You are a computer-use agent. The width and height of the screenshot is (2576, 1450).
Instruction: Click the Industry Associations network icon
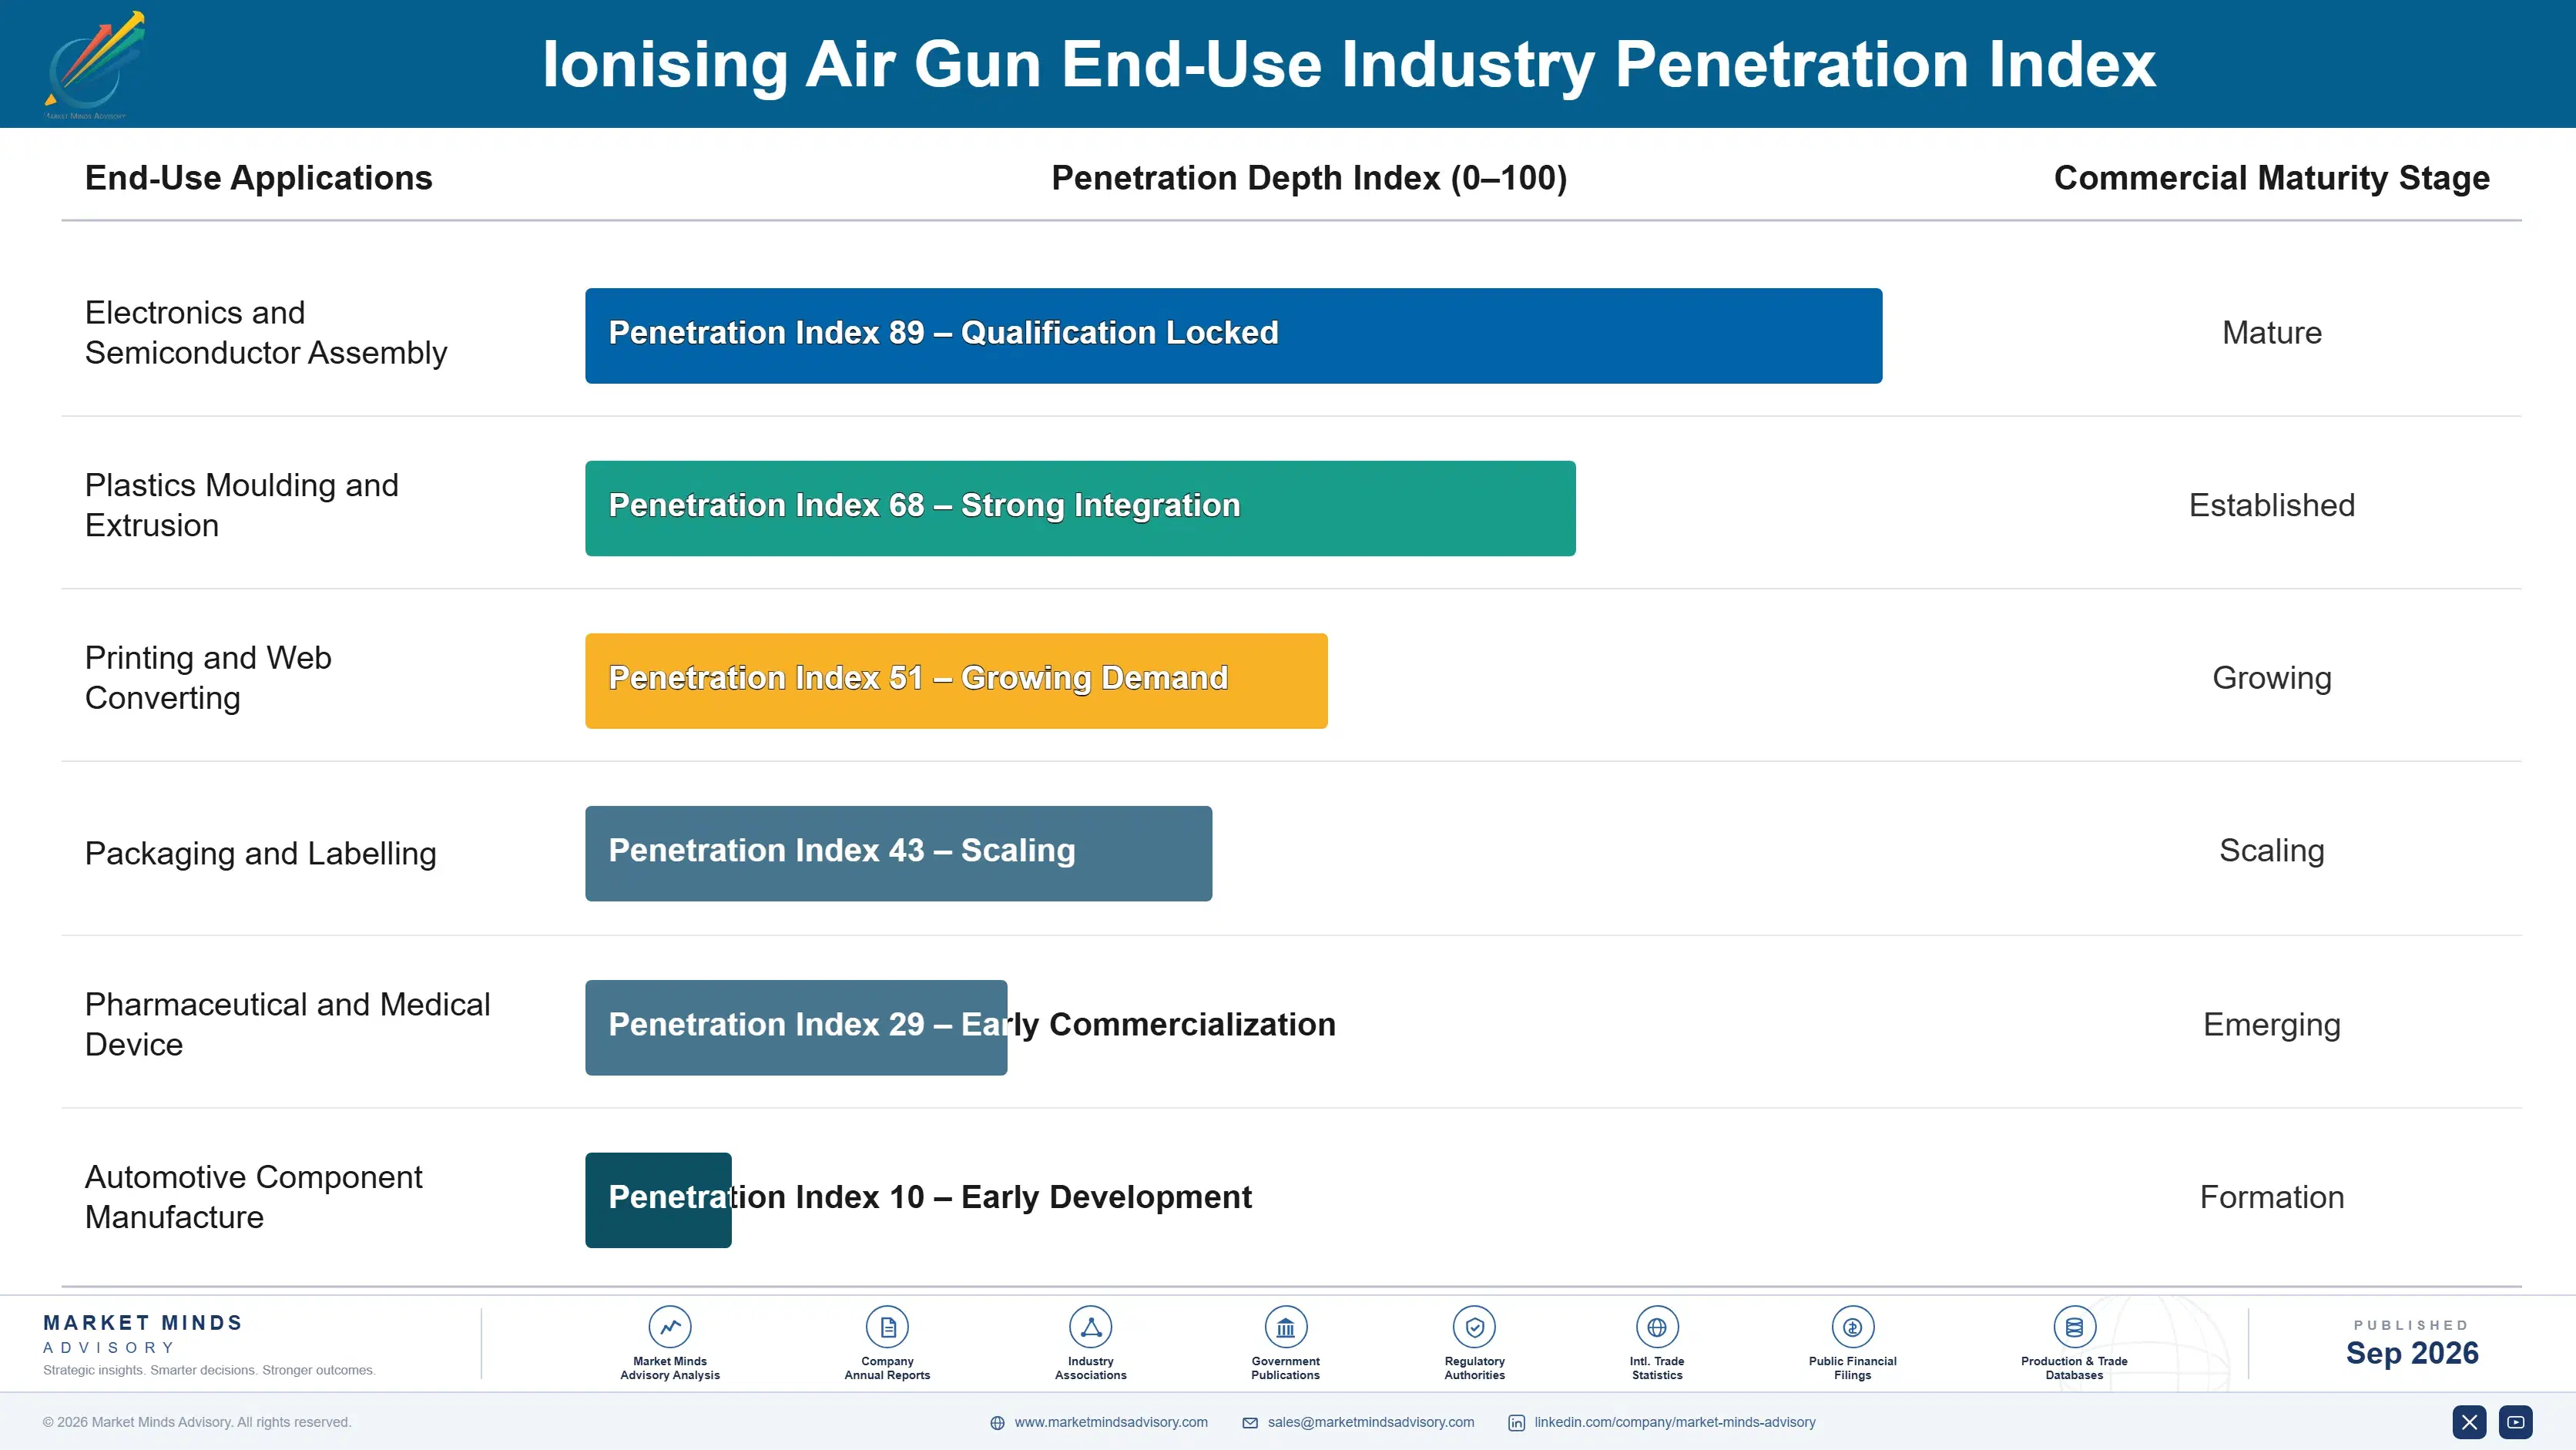click(x=1090, y=1327)
